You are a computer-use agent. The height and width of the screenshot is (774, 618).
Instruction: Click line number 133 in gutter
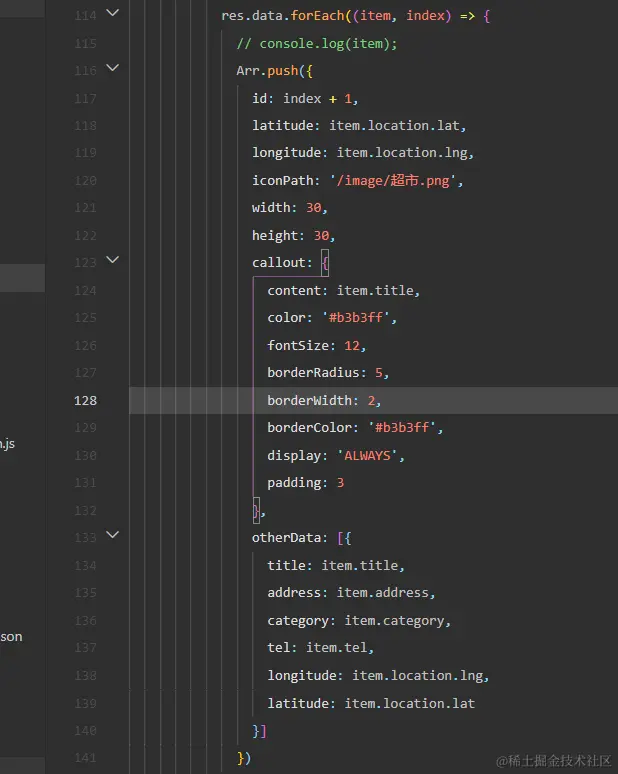pyautogui.click(x=85, y=538)
